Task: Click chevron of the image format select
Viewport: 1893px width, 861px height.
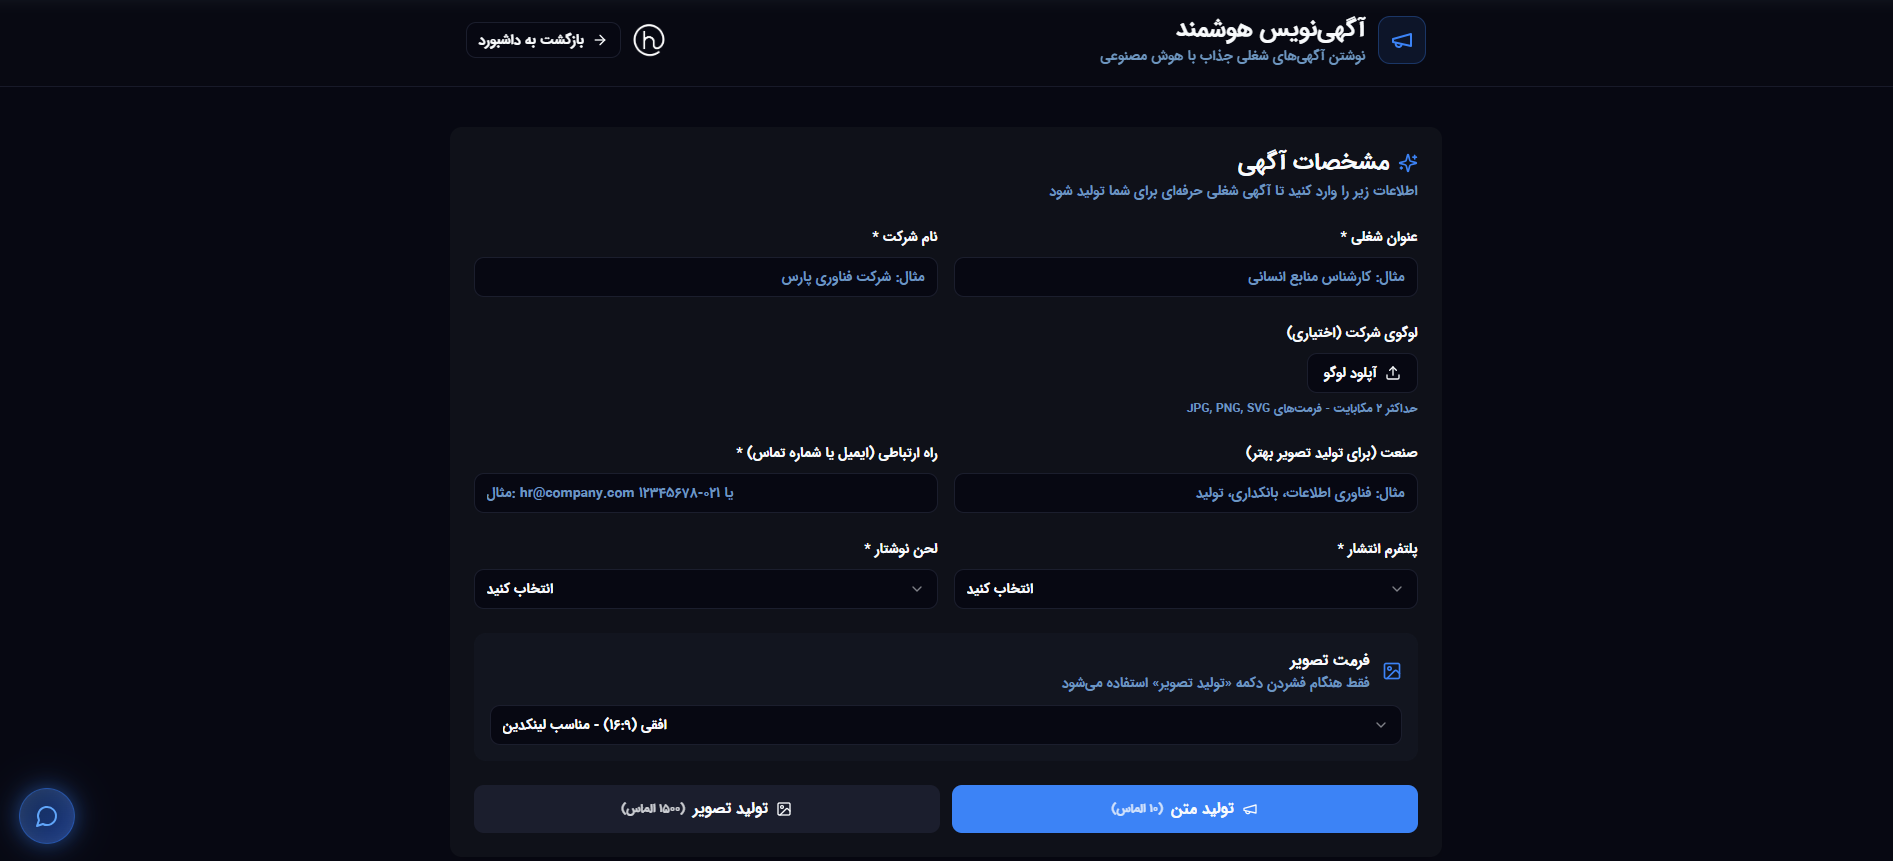Action: click(1380, 725)
